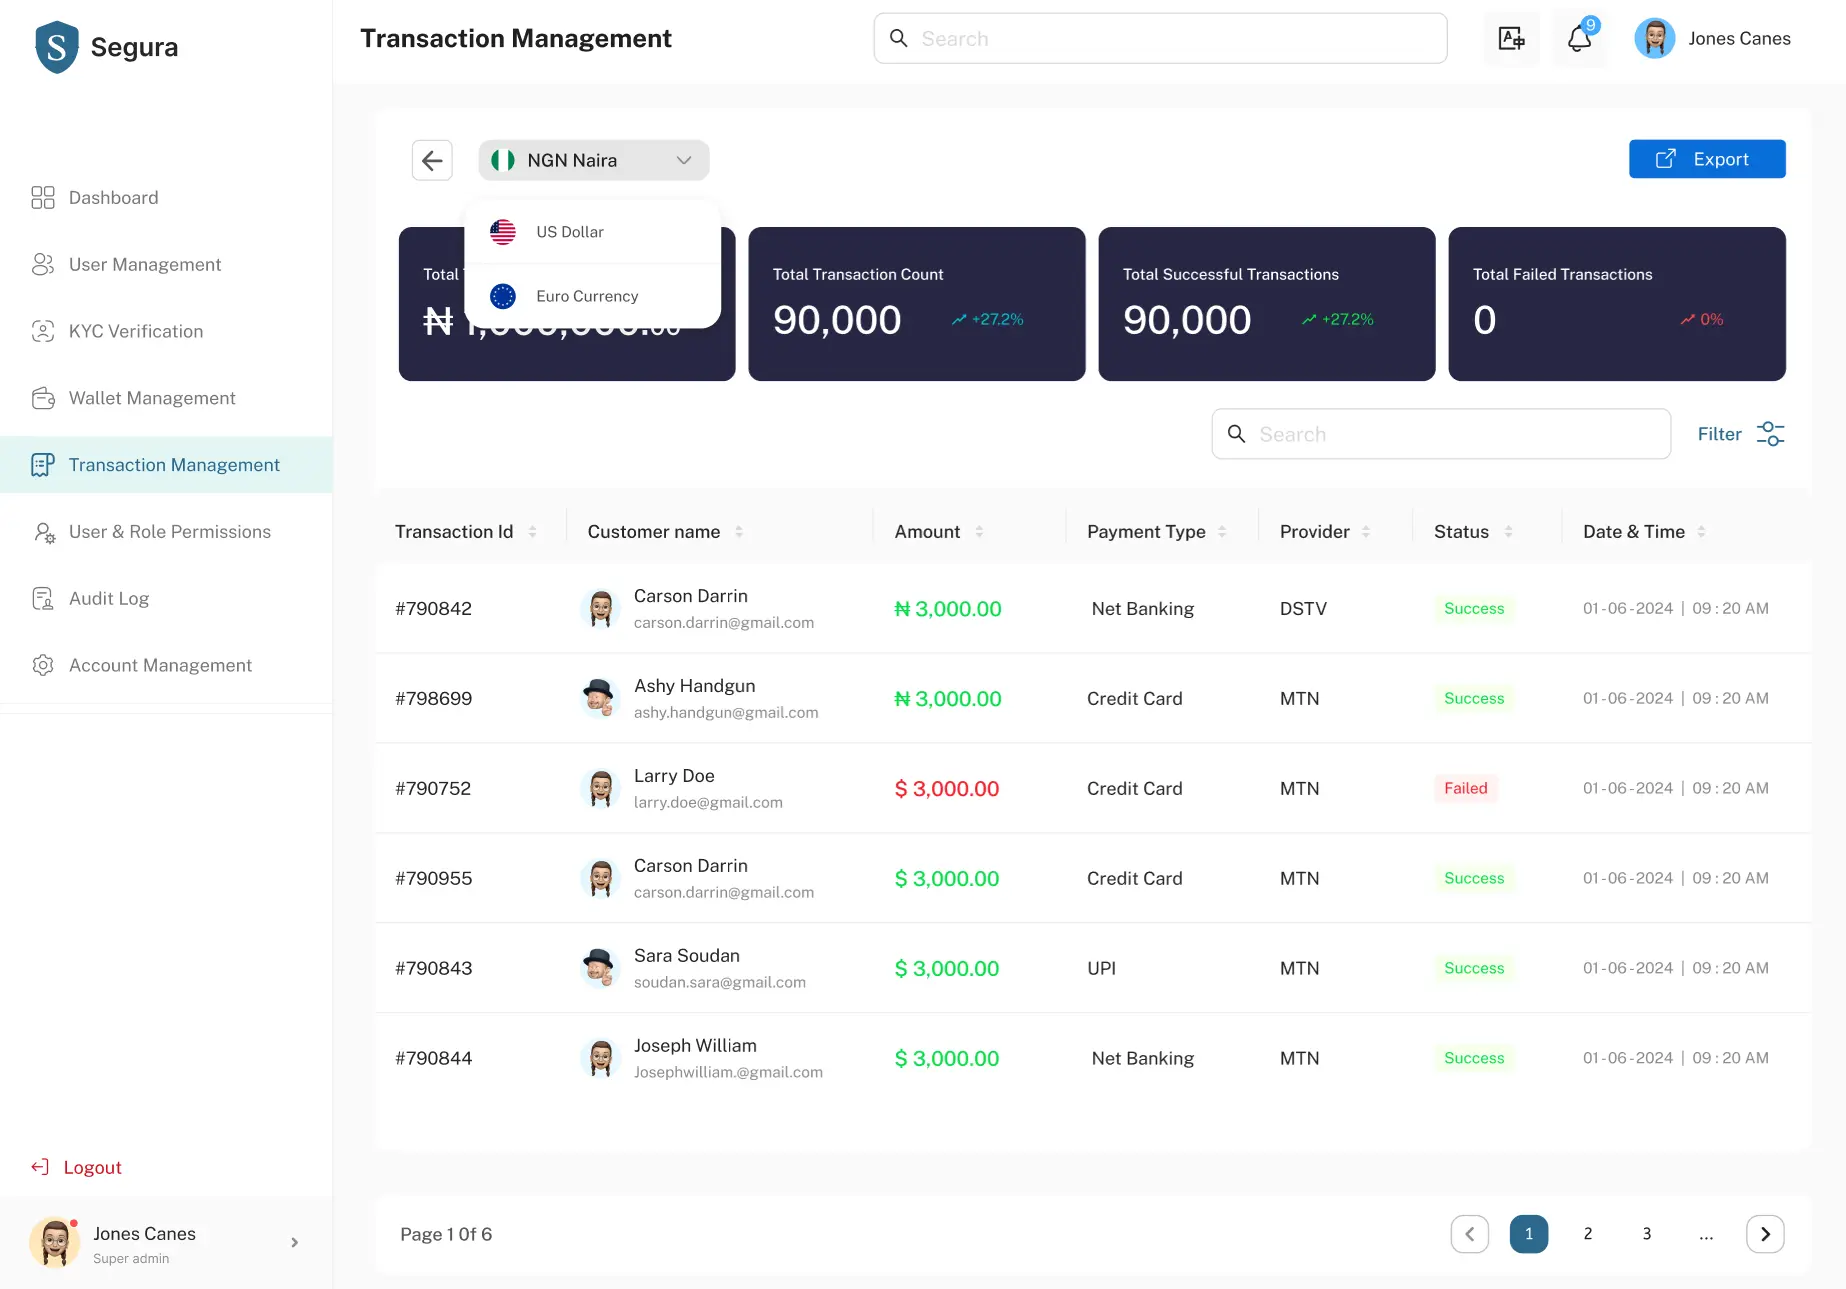
Task: Click the User & Role Permissions icon
Action: click(x=43, y=532)
